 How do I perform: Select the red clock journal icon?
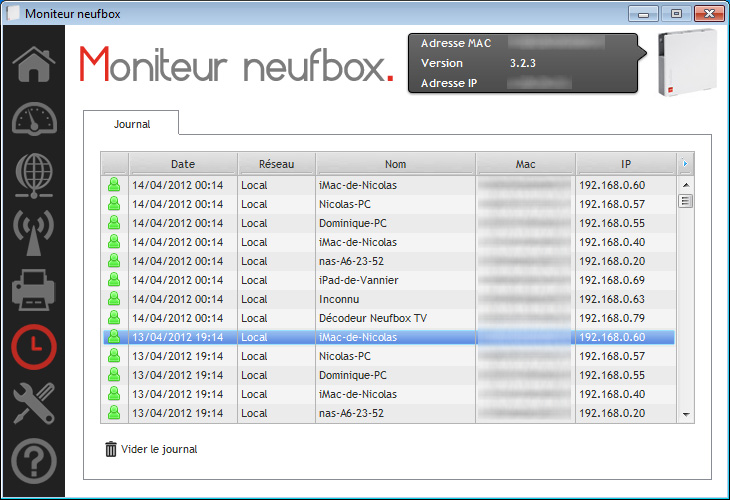point(33,346)
